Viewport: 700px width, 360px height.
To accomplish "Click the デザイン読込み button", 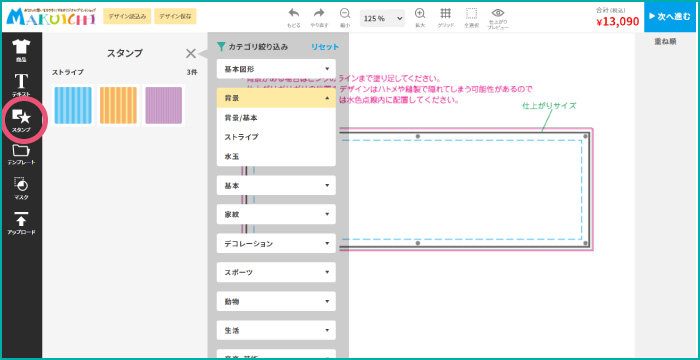I will coord(127,16).
